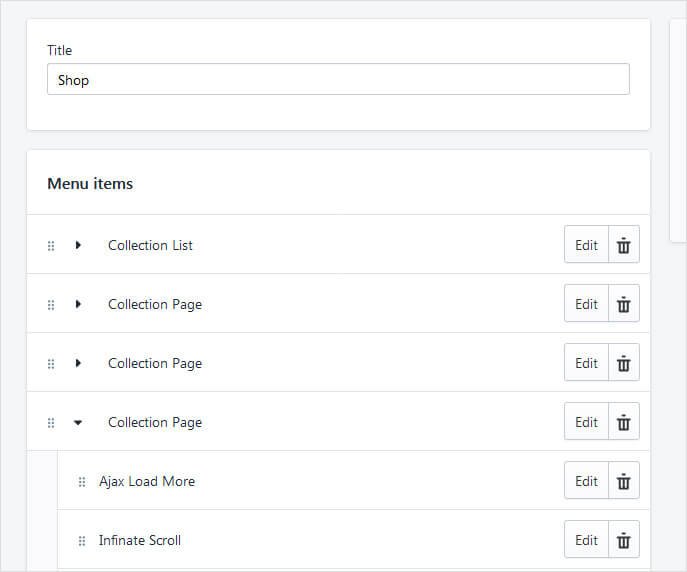Click trash icon for Ajax Load More
The image size is (687, 572).
click(x=624, y=481)
